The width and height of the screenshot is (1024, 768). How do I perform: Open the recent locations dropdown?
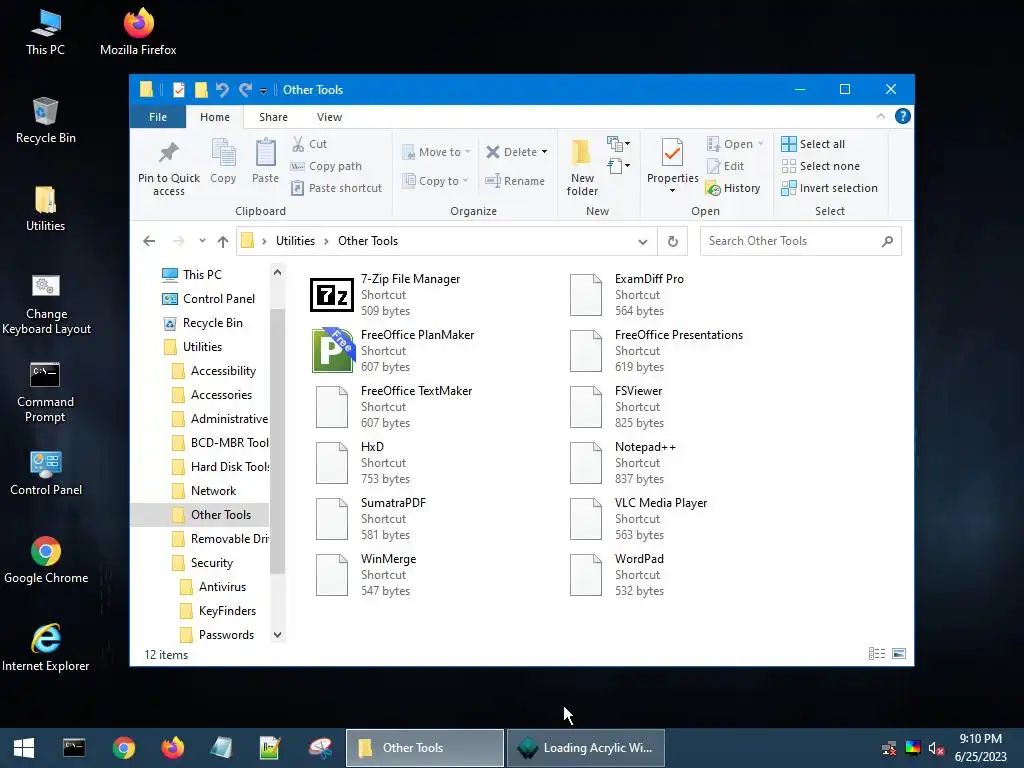(x=202, y=241)
